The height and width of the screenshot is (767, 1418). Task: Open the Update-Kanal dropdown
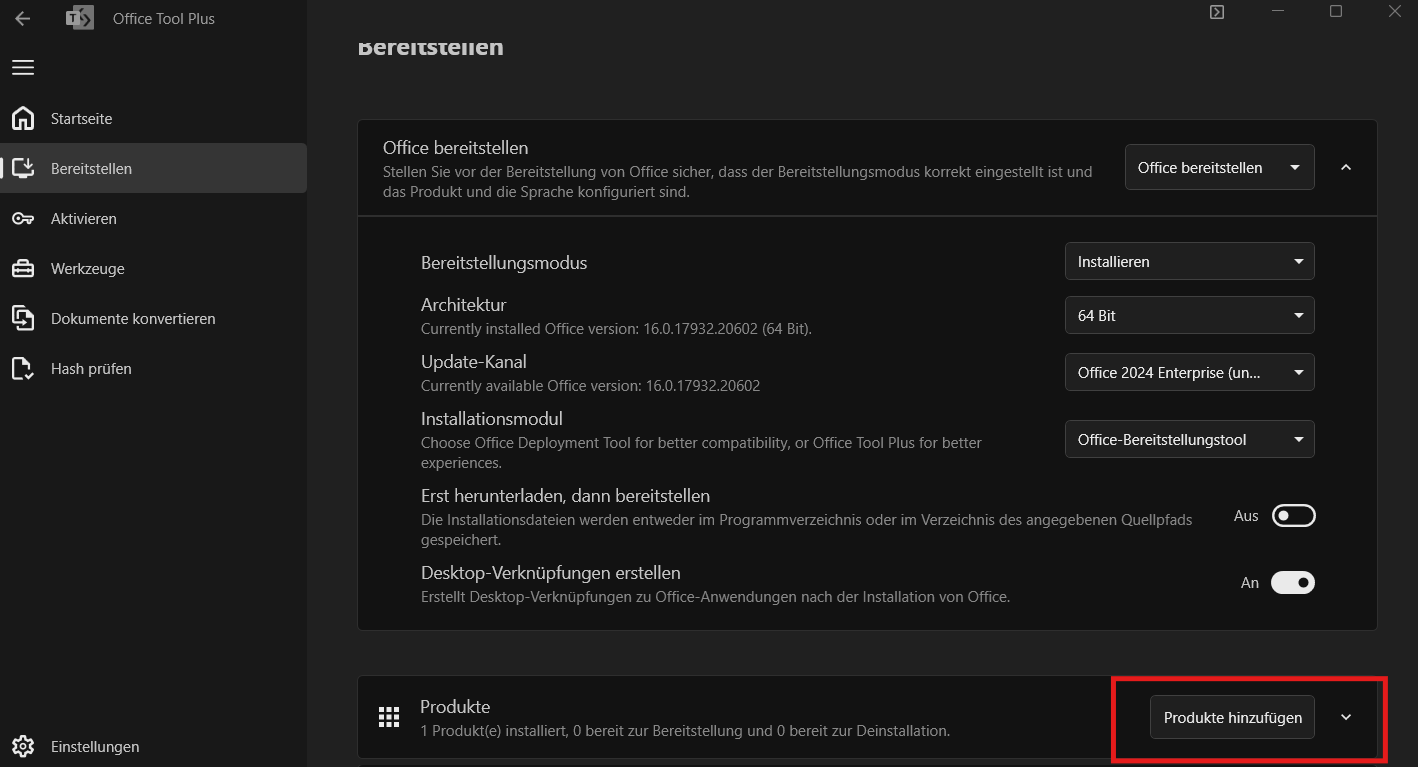pos(1189,373)
